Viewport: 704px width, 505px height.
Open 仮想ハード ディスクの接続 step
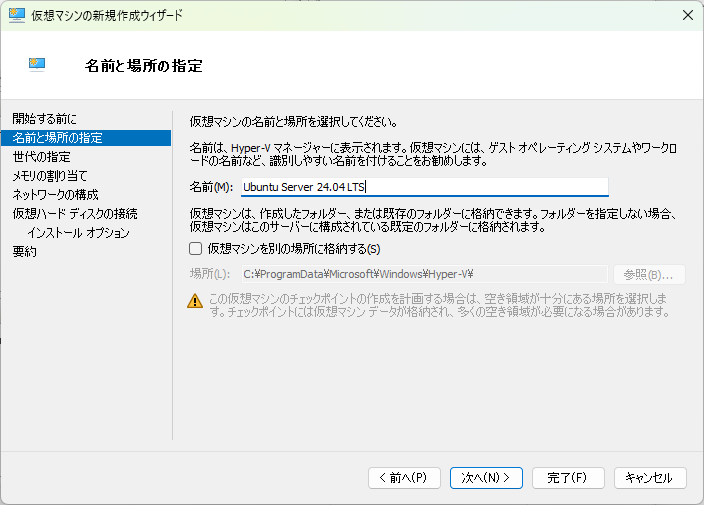click(x=75, y=213)
